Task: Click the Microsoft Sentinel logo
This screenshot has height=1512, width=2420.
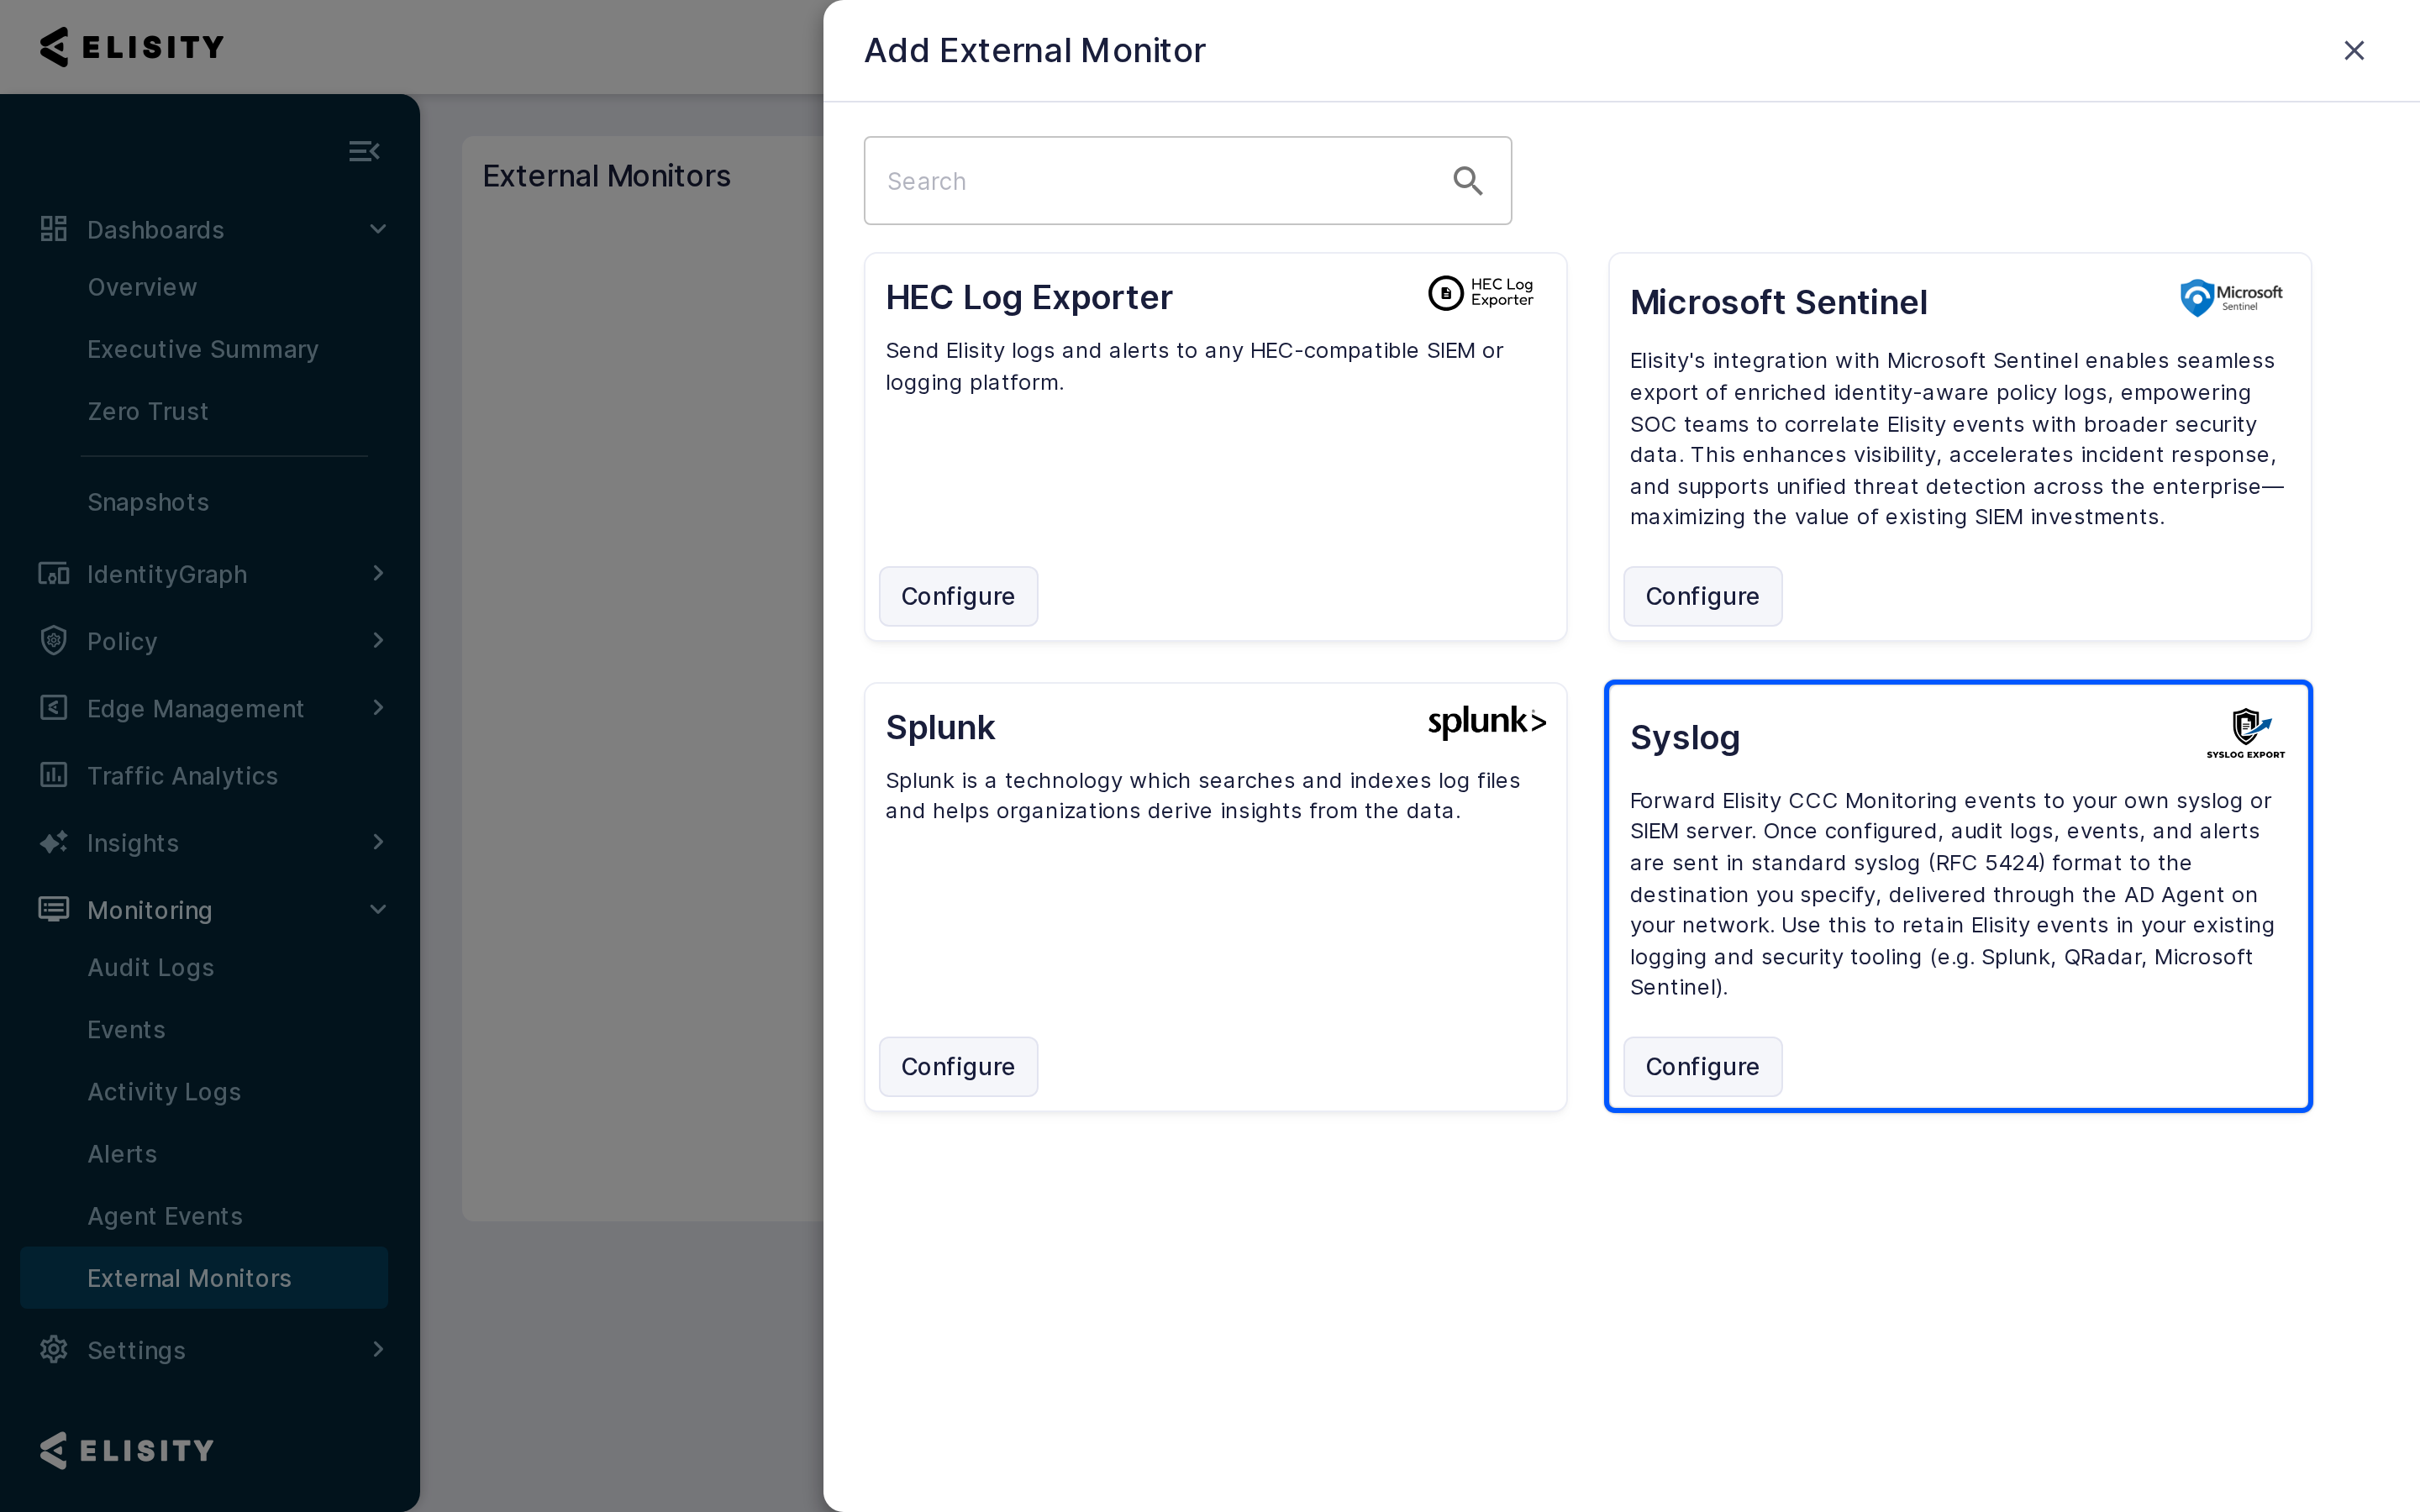Action: pos(2231,298)
